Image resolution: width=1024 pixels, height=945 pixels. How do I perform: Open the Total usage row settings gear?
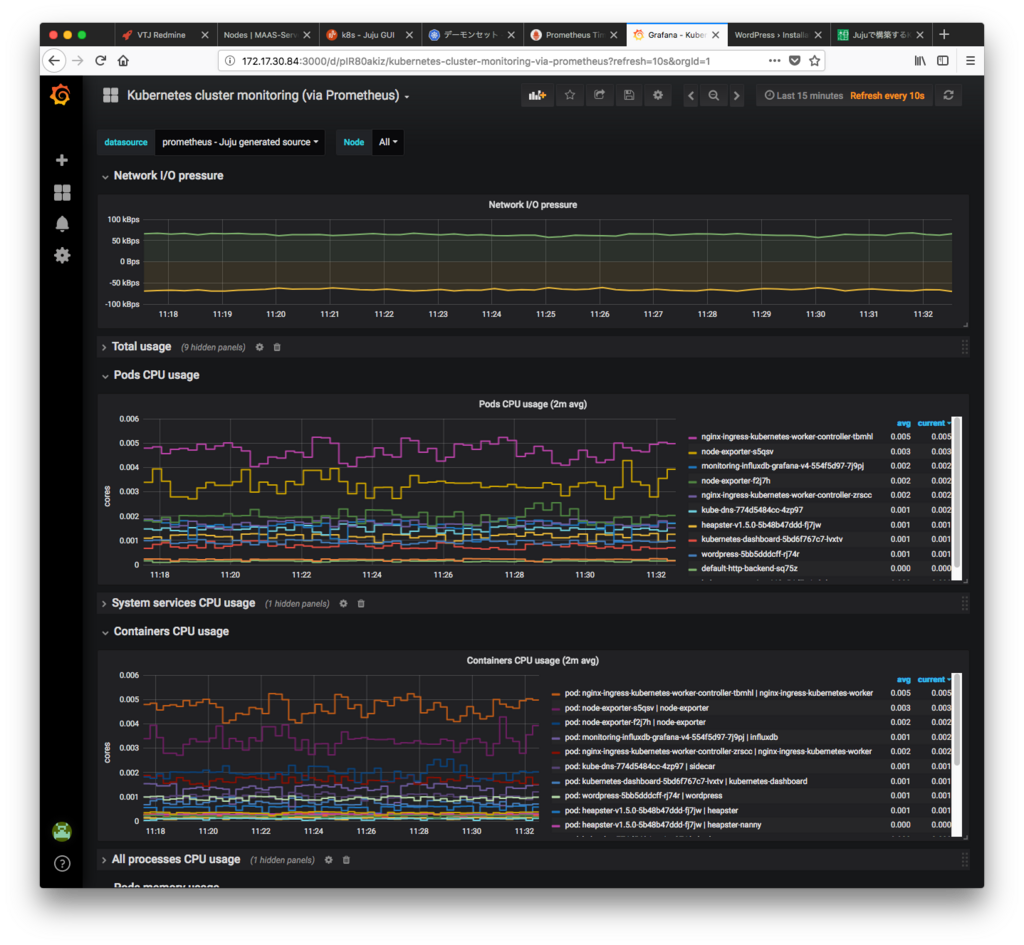coord(259,347)
